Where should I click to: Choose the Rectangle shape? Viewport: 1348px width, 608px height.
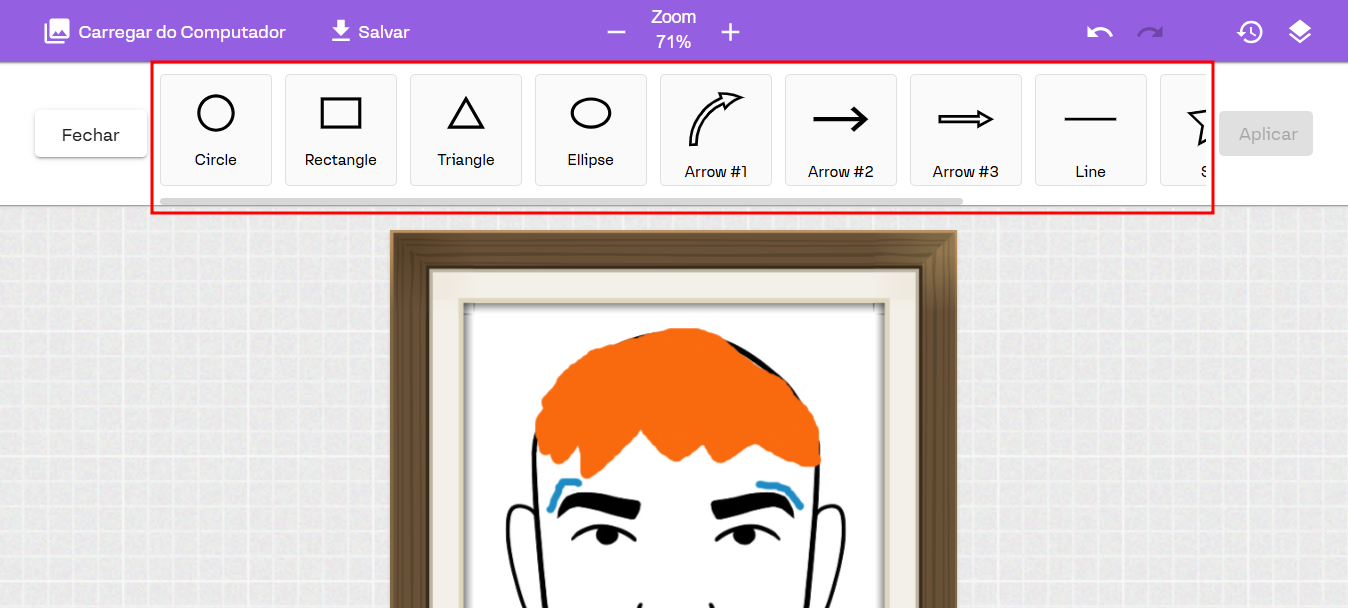341,130
